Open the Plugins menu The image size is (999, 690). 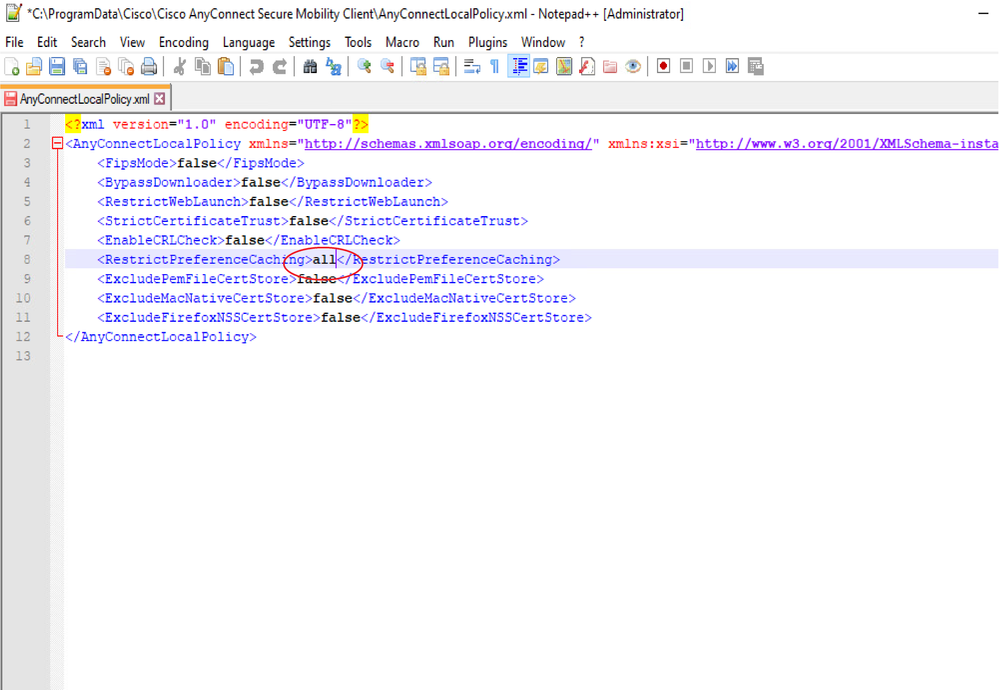487,42
